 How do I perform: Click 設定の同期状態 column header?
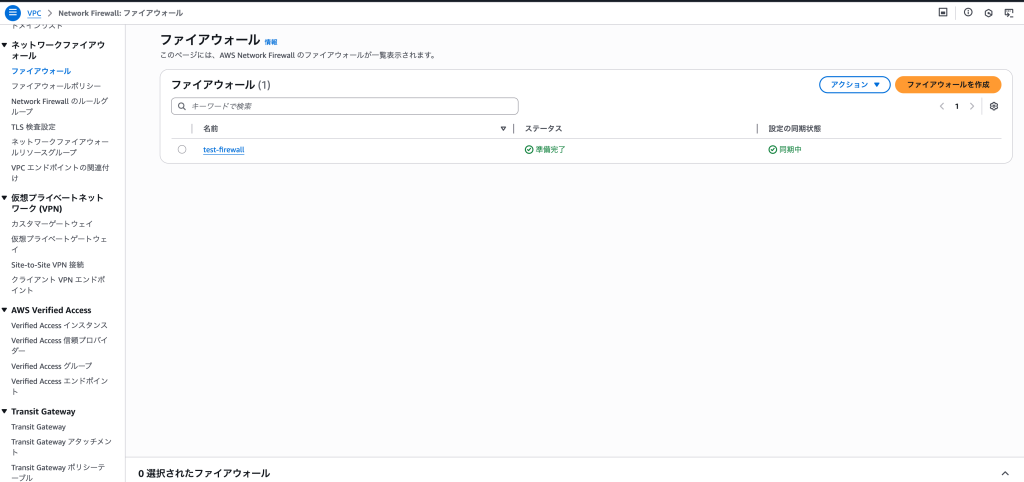coord(795,129)
